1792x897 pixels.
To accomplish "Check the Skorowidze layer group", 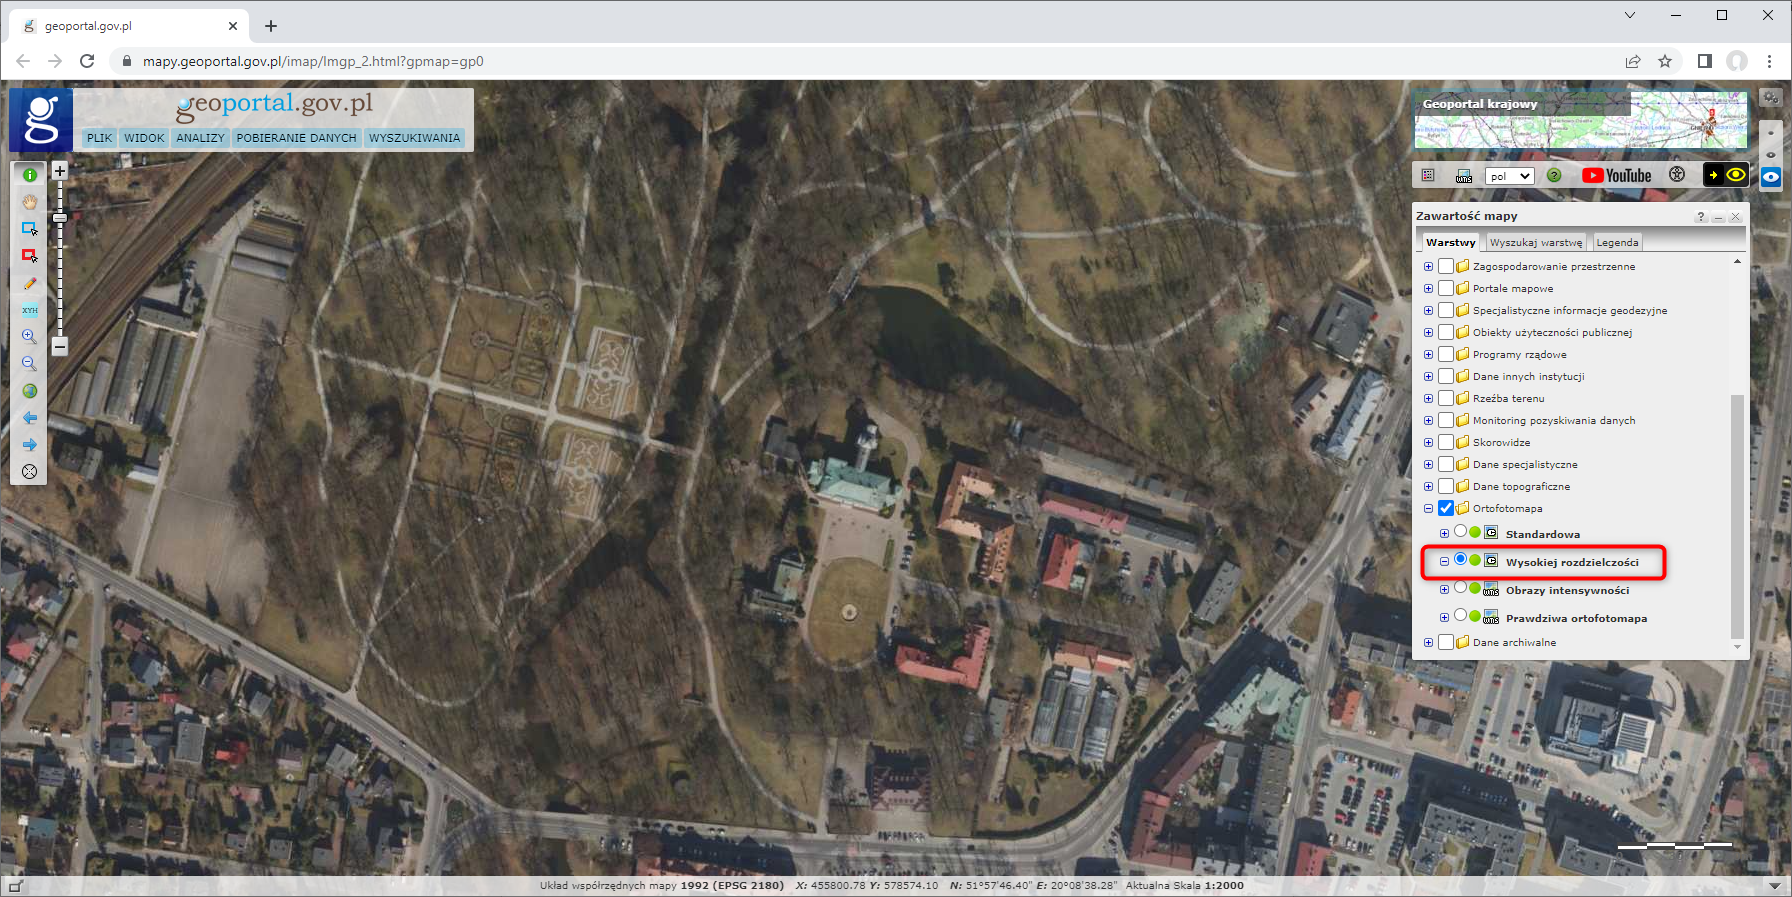I will (1446, 442).
